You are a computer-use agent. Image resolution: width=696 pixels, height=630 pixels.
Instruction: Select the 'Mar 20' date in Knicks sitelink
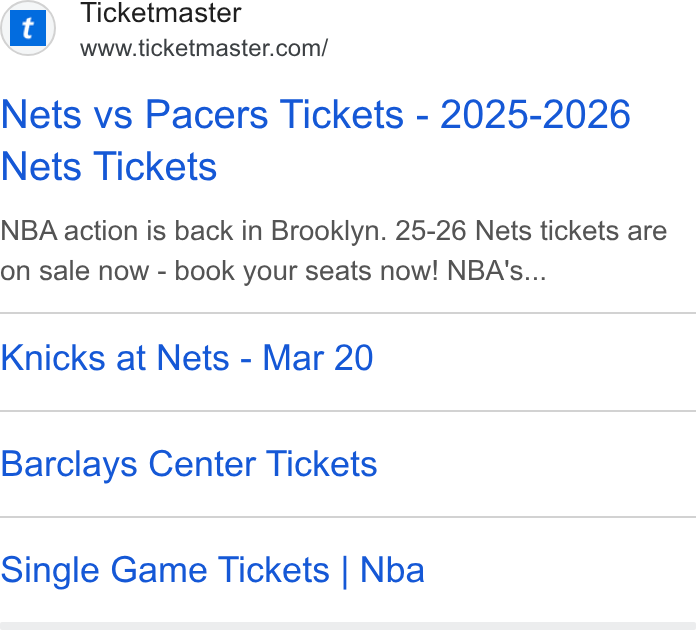click(318, 358)
